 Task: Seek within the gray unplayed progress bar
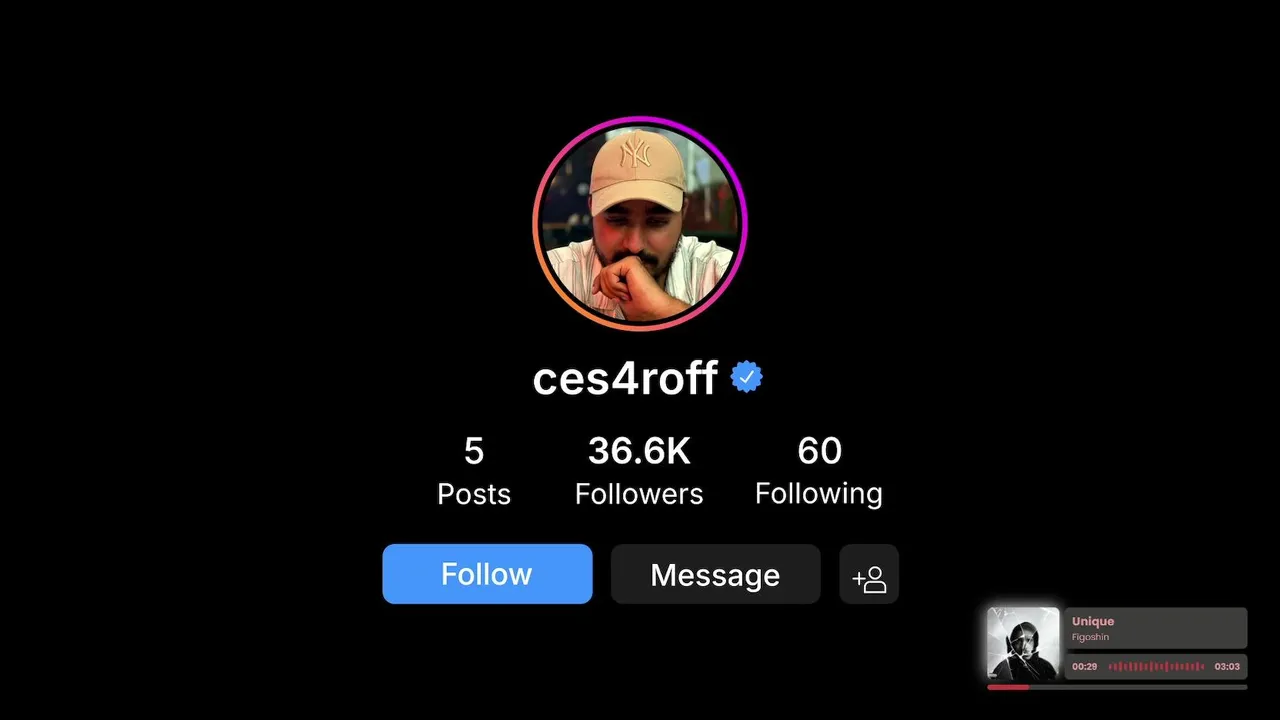click(x=1138, y=687)
